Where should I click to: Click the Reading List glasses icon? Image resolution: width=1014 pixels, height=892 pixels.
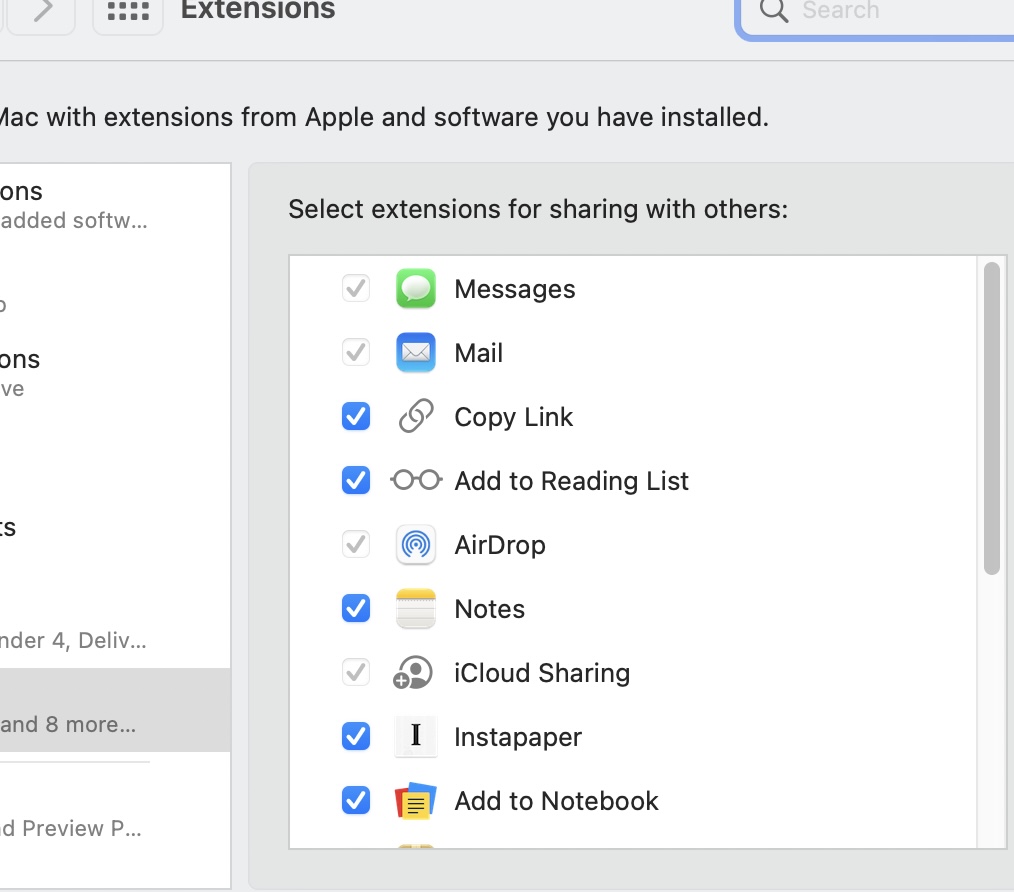416,480
